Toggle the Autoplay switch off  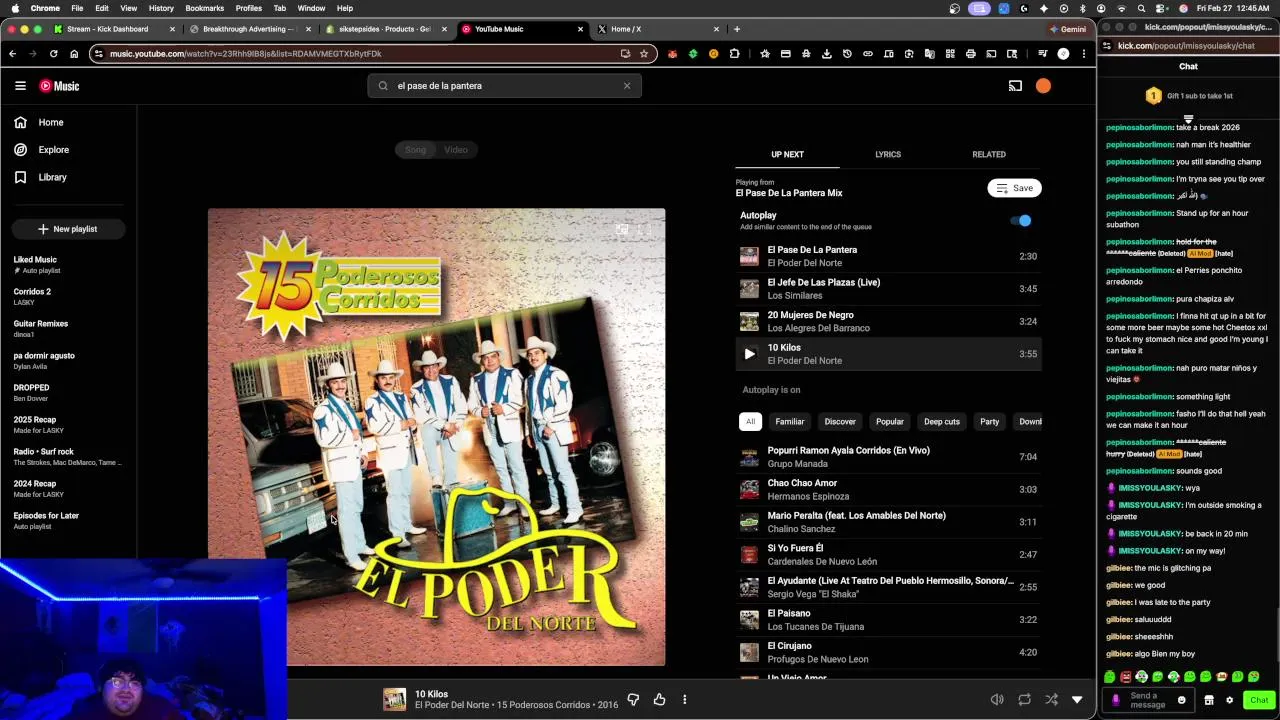tap(1021, 221)
